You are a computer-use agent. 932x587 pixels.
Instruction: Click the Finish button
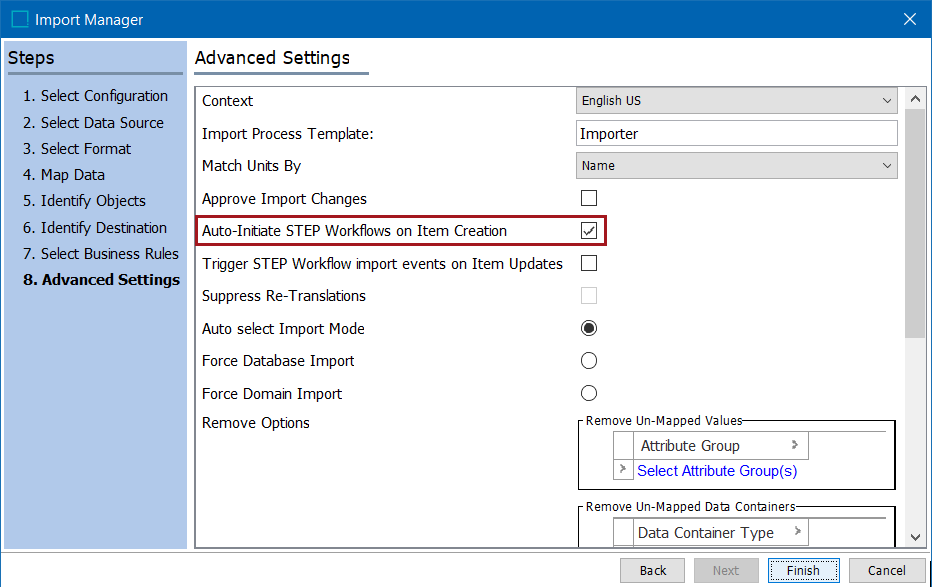tap(804, 570)
